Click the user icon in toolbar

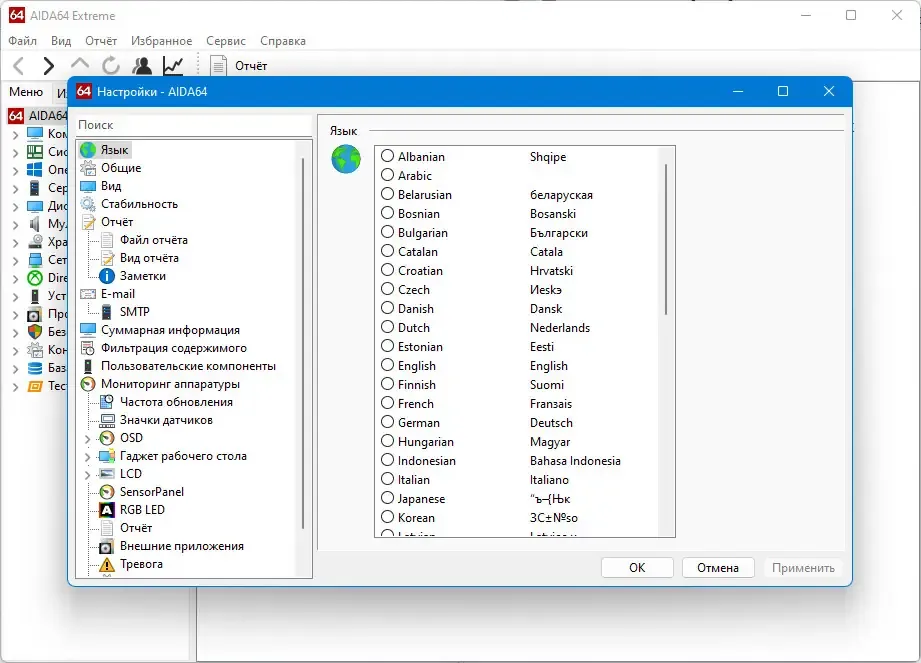point(142,66)
